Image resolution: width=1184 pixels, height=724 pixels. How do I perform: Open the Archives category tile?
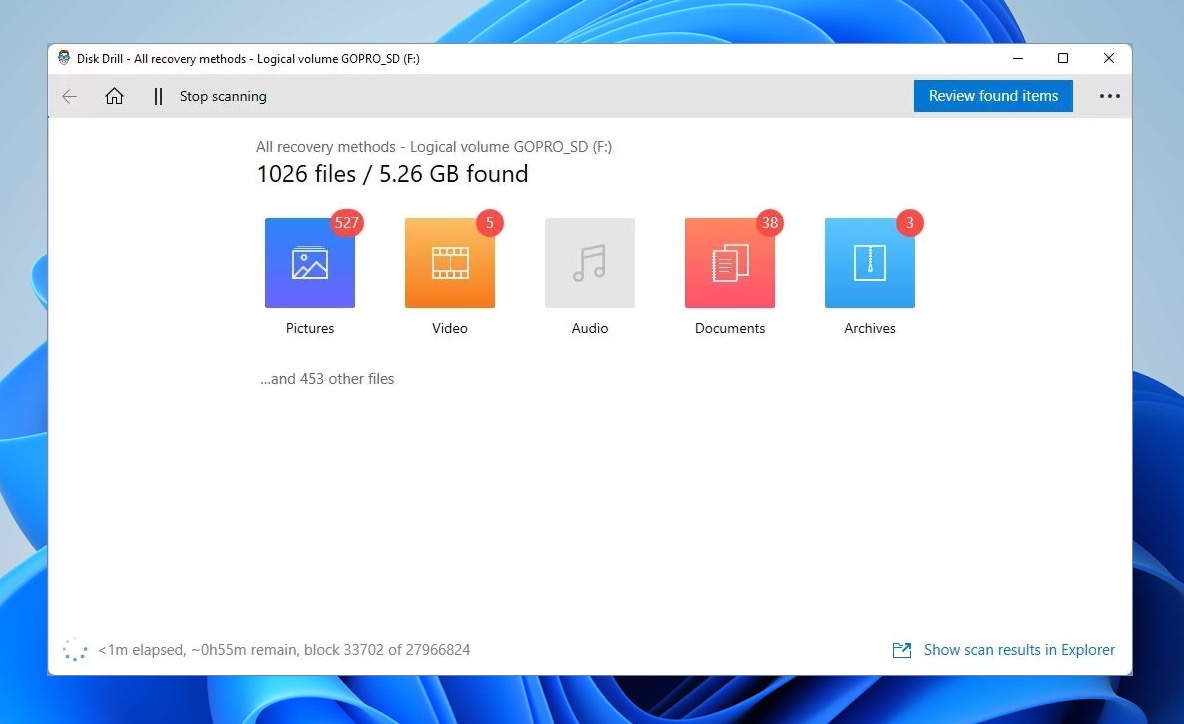870,263
